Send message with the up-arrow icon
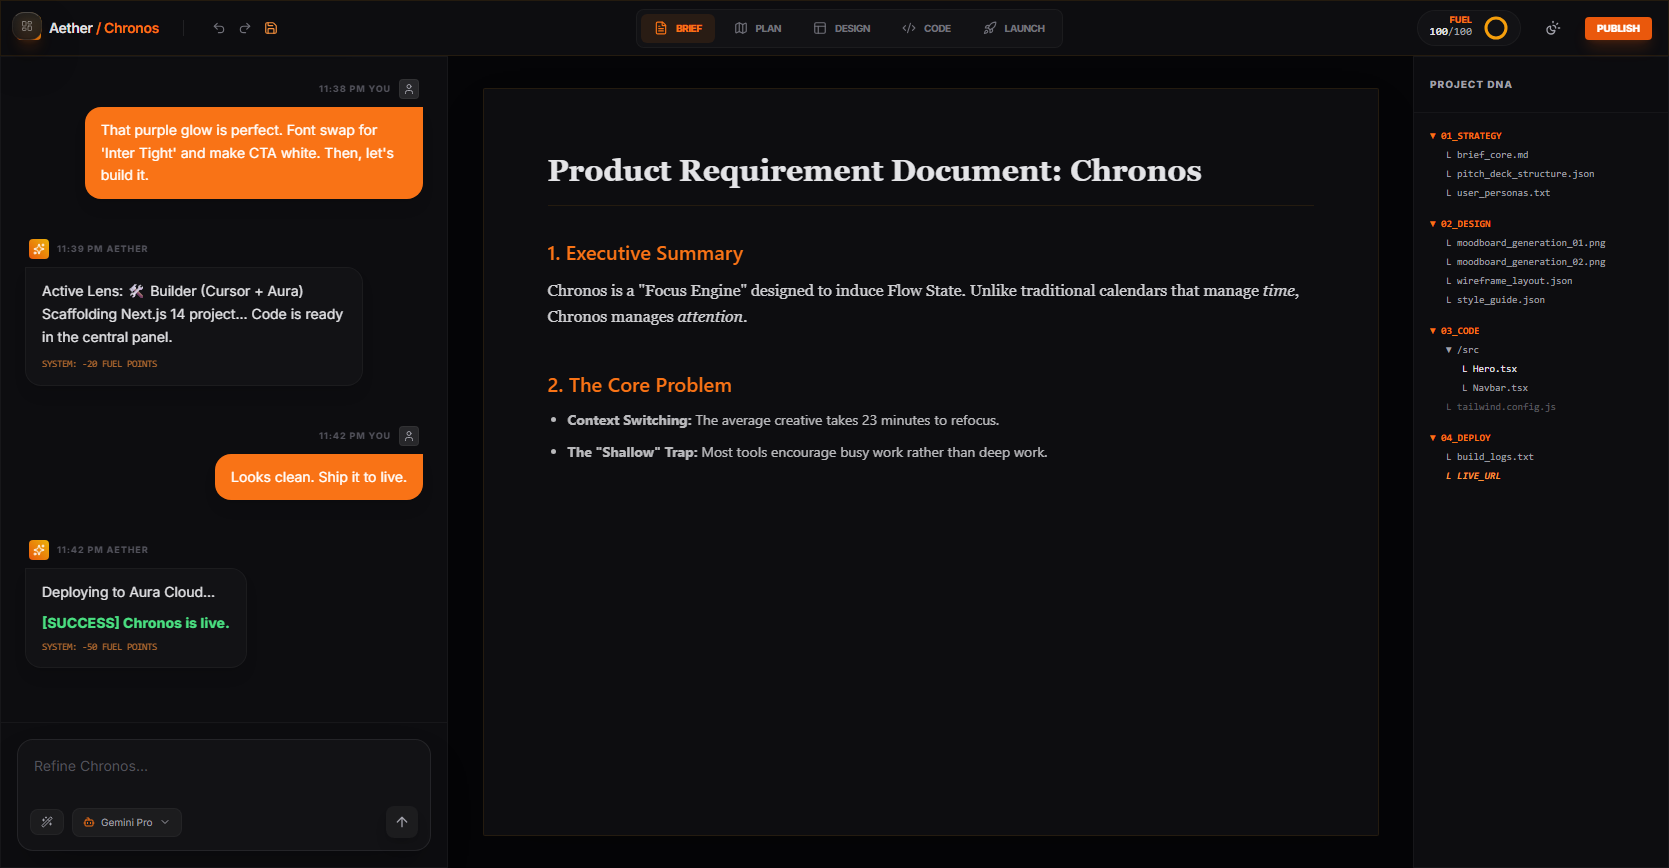 click(402, 822)
